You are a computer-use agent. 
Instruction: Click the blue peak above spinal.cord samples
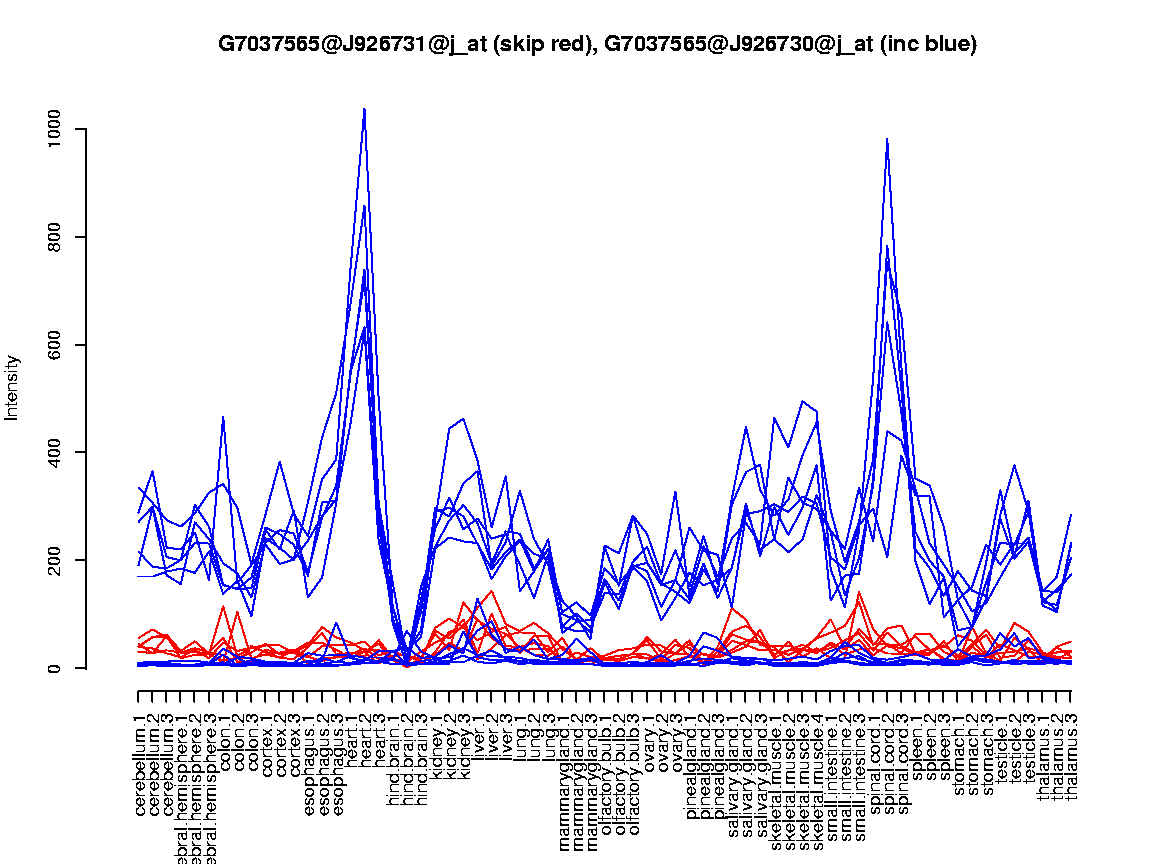pyautogui.click(x=887, y=141)
